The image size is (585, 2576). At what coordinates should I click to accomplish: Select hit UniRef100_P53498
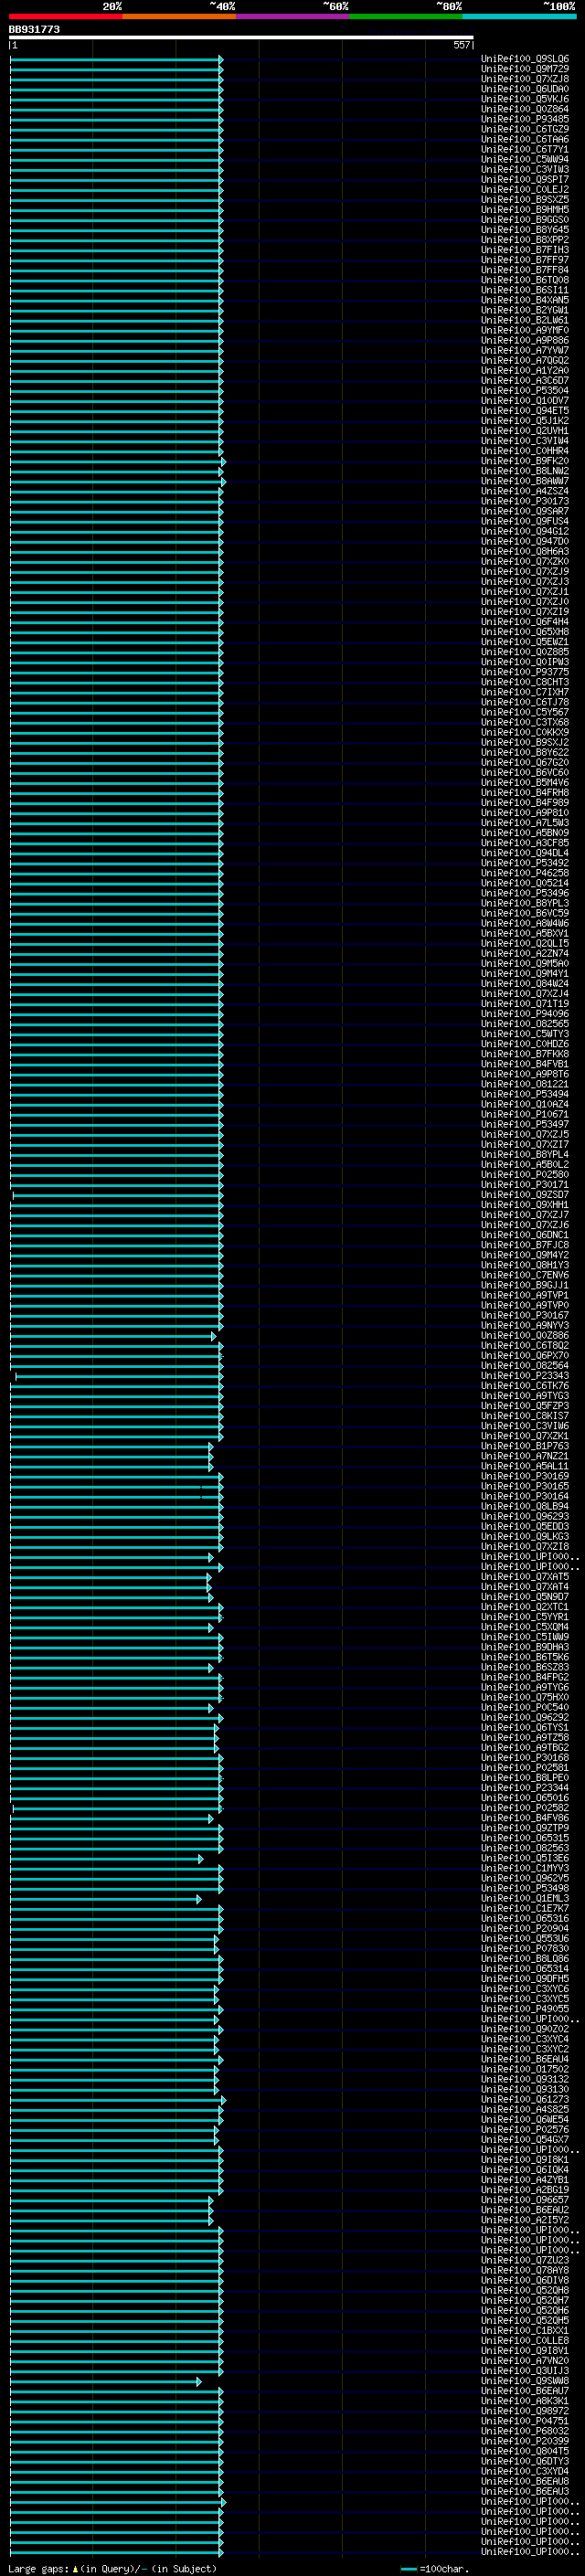(525, 1888)
